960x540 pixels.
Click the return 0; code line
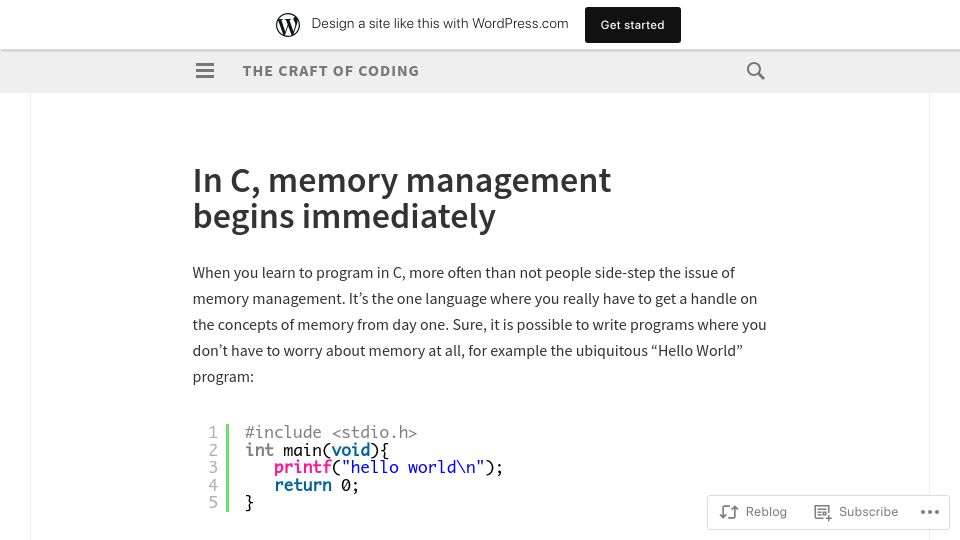[316, 485]
